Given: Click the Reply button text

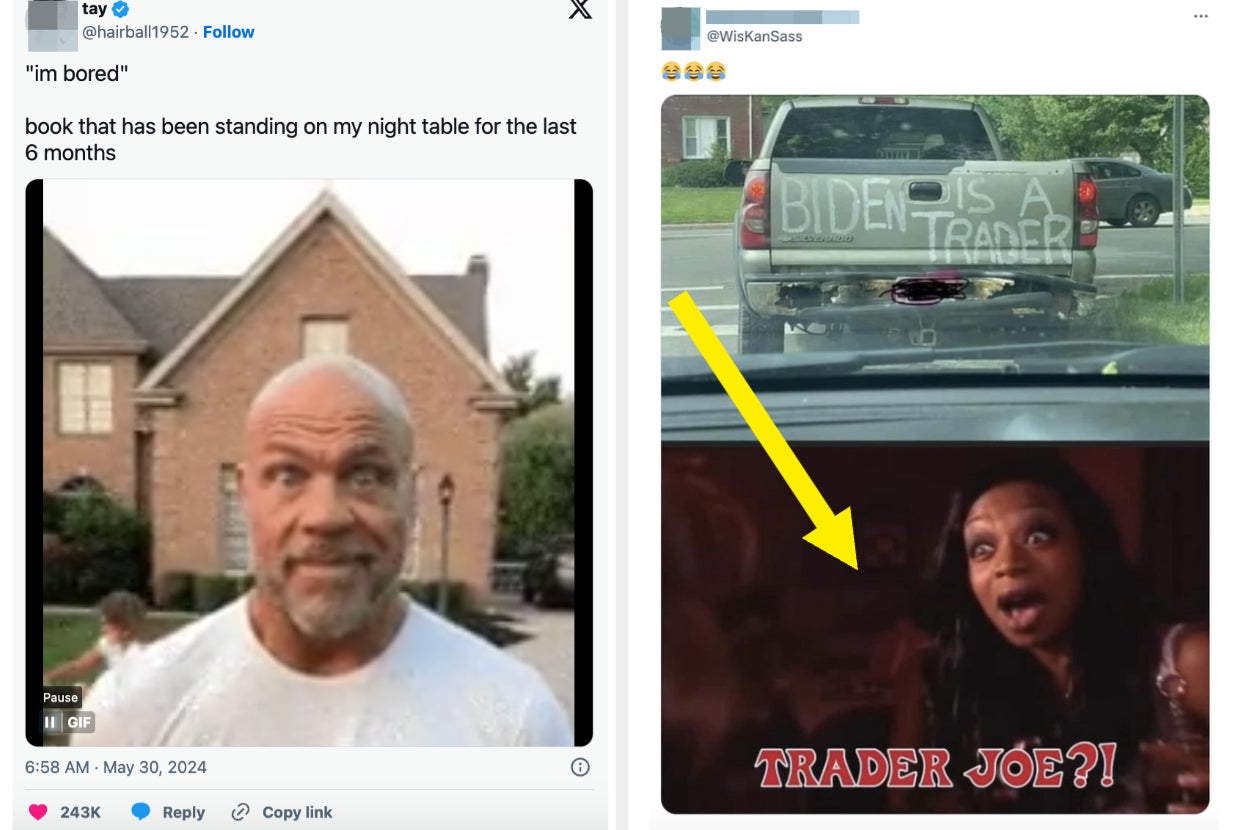Looking at the screenshot, I should (183, 812).
